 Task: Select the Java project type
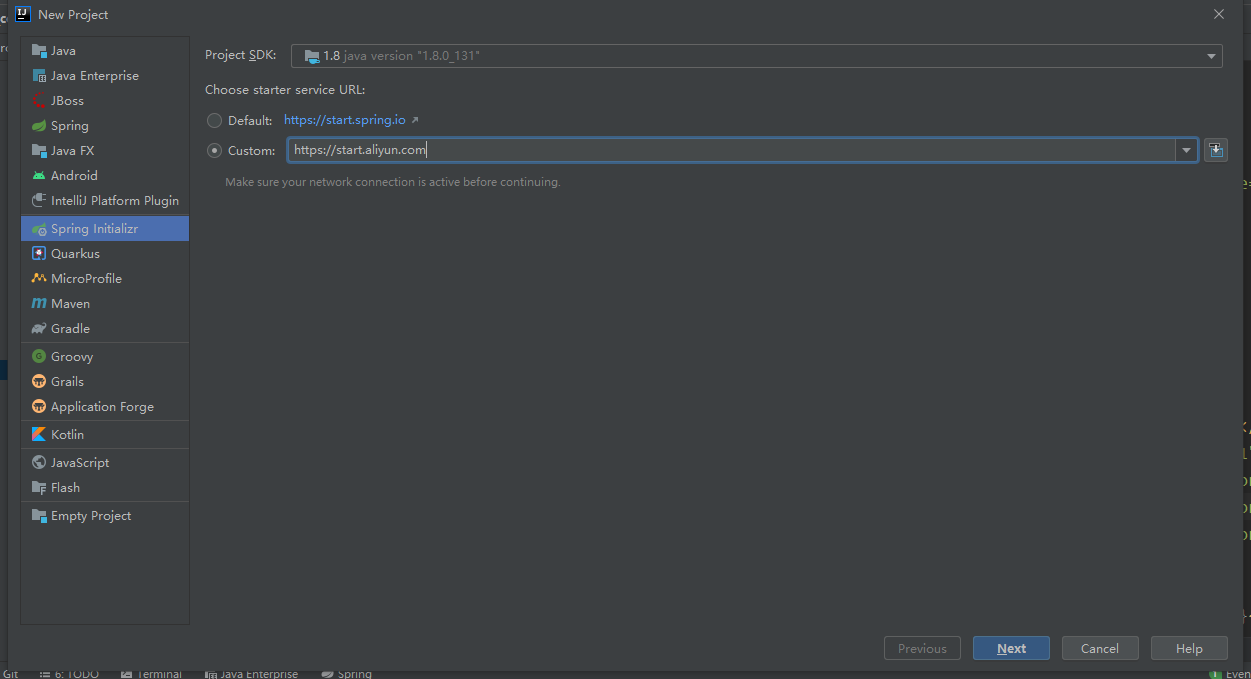(x=105, y=50)
